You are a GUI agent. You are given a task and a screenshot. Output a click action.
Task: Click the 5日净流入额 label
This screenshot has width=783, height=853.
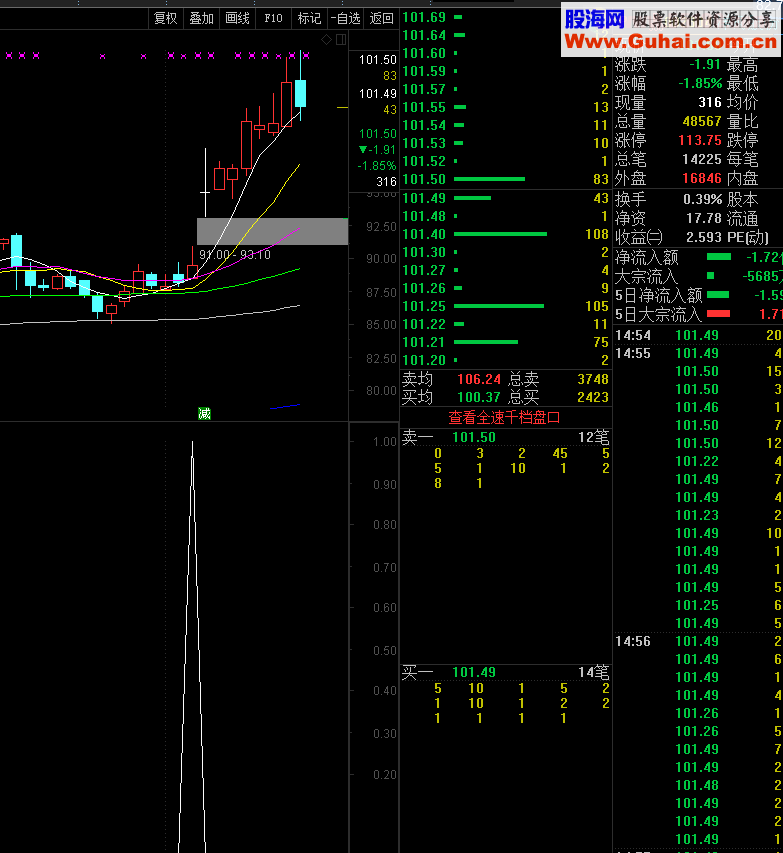point(658,295)
